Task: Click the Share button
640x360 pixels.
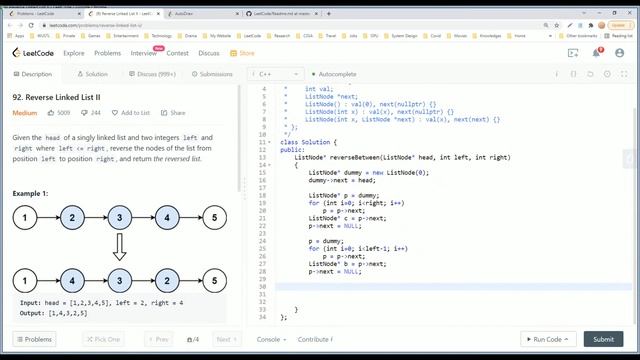Action: click(x=173, y=113)
